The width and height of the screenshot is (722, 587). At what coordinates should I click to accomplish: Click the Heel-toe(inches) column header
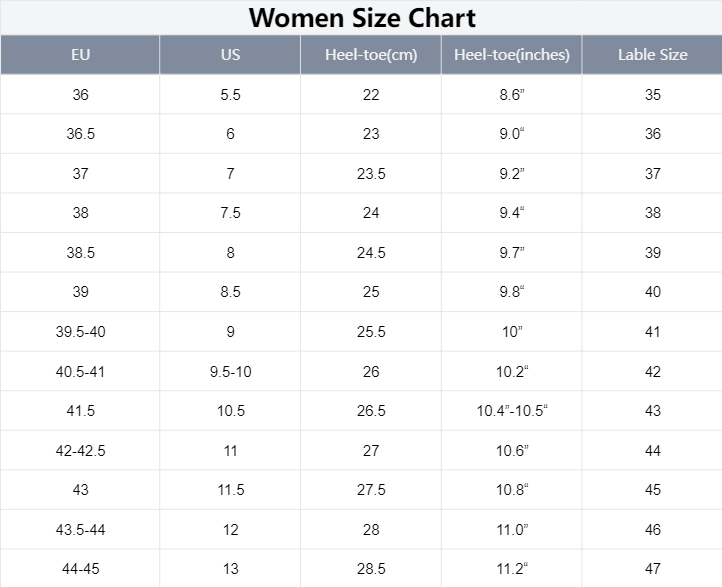coord(512,55)
